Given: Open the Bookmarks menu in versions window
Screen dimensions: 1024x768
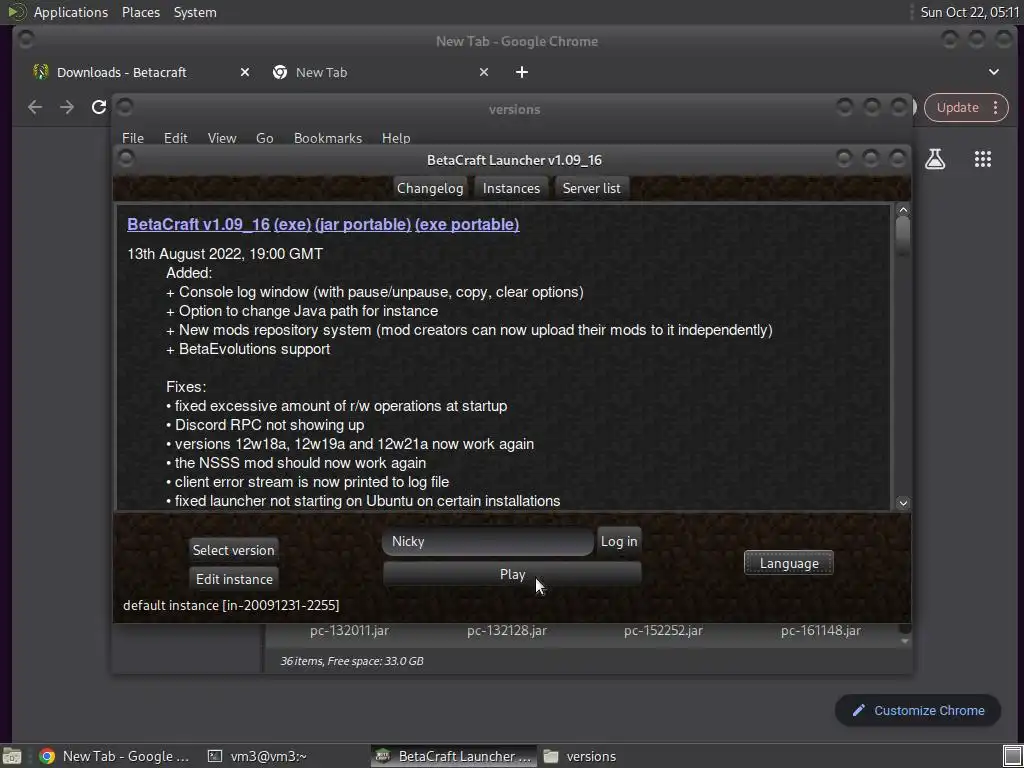Looking at the screenshot, I should point(328,138).
